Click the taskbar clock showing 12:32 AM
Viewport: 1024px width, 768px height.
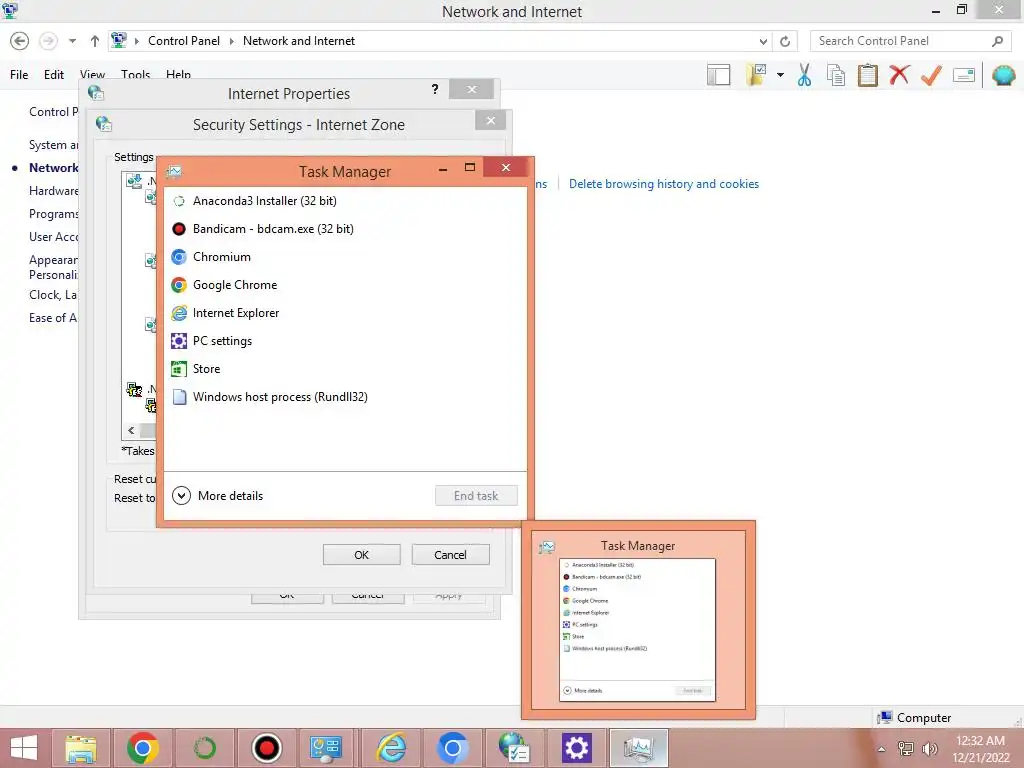pyautogui.click(x=980, y=741)
